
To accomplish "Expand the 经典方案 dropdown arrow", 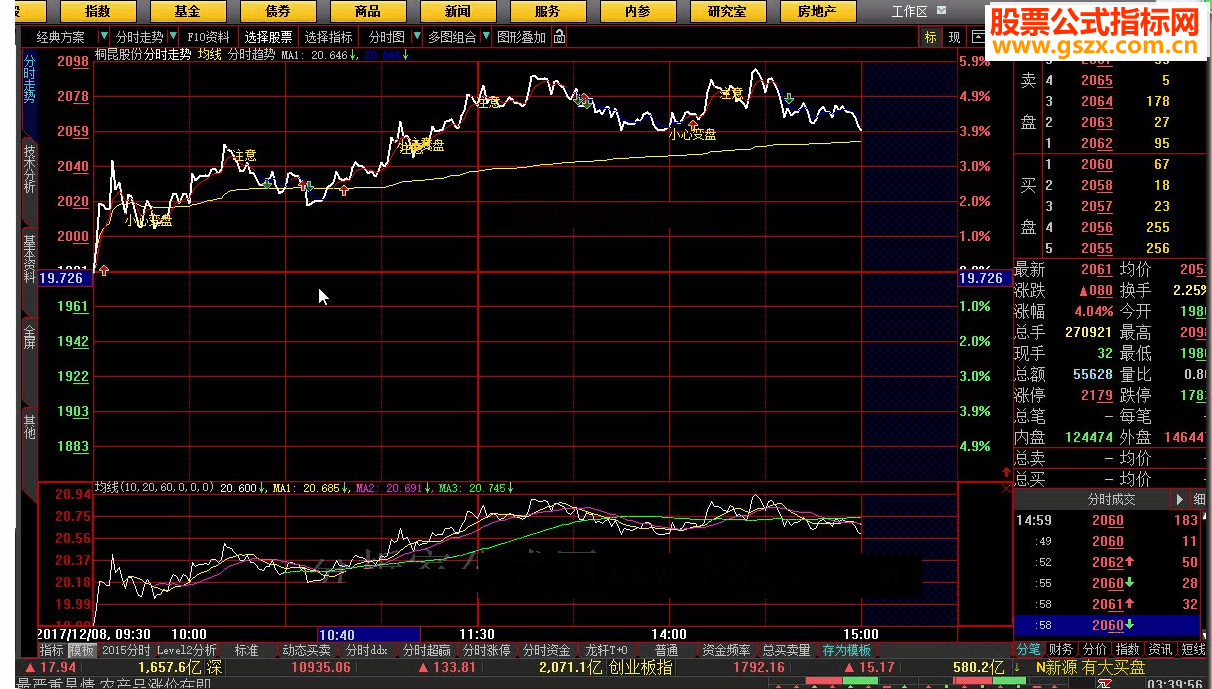I will tap(104, 37).
